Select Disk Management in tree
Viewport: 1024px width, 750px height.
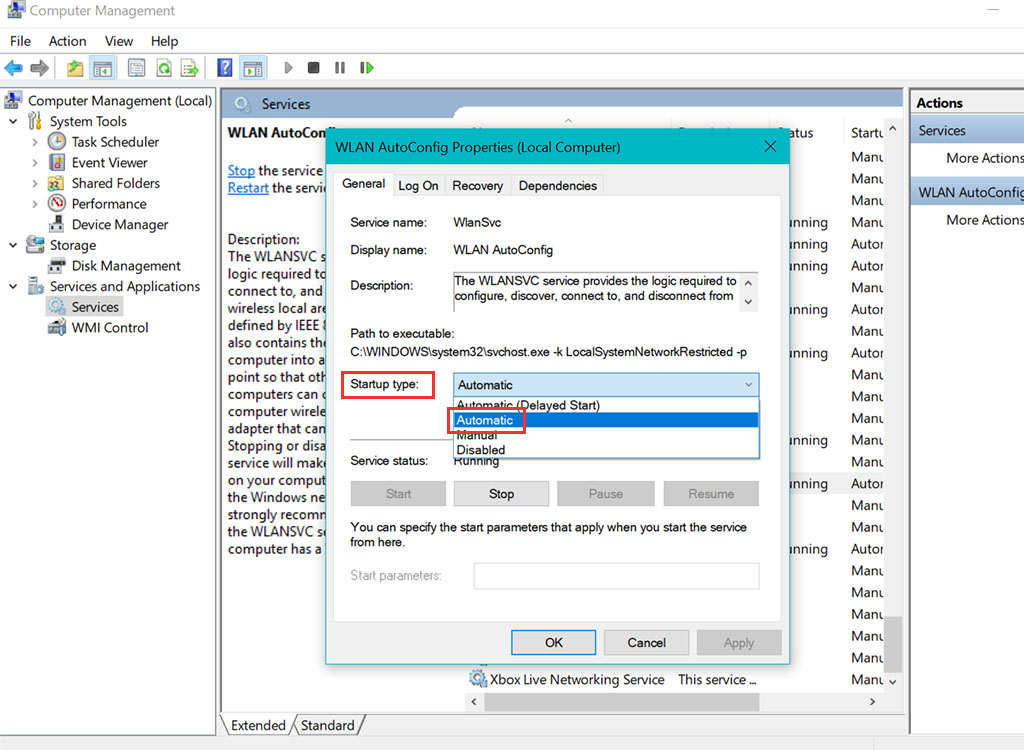point(126,266)
